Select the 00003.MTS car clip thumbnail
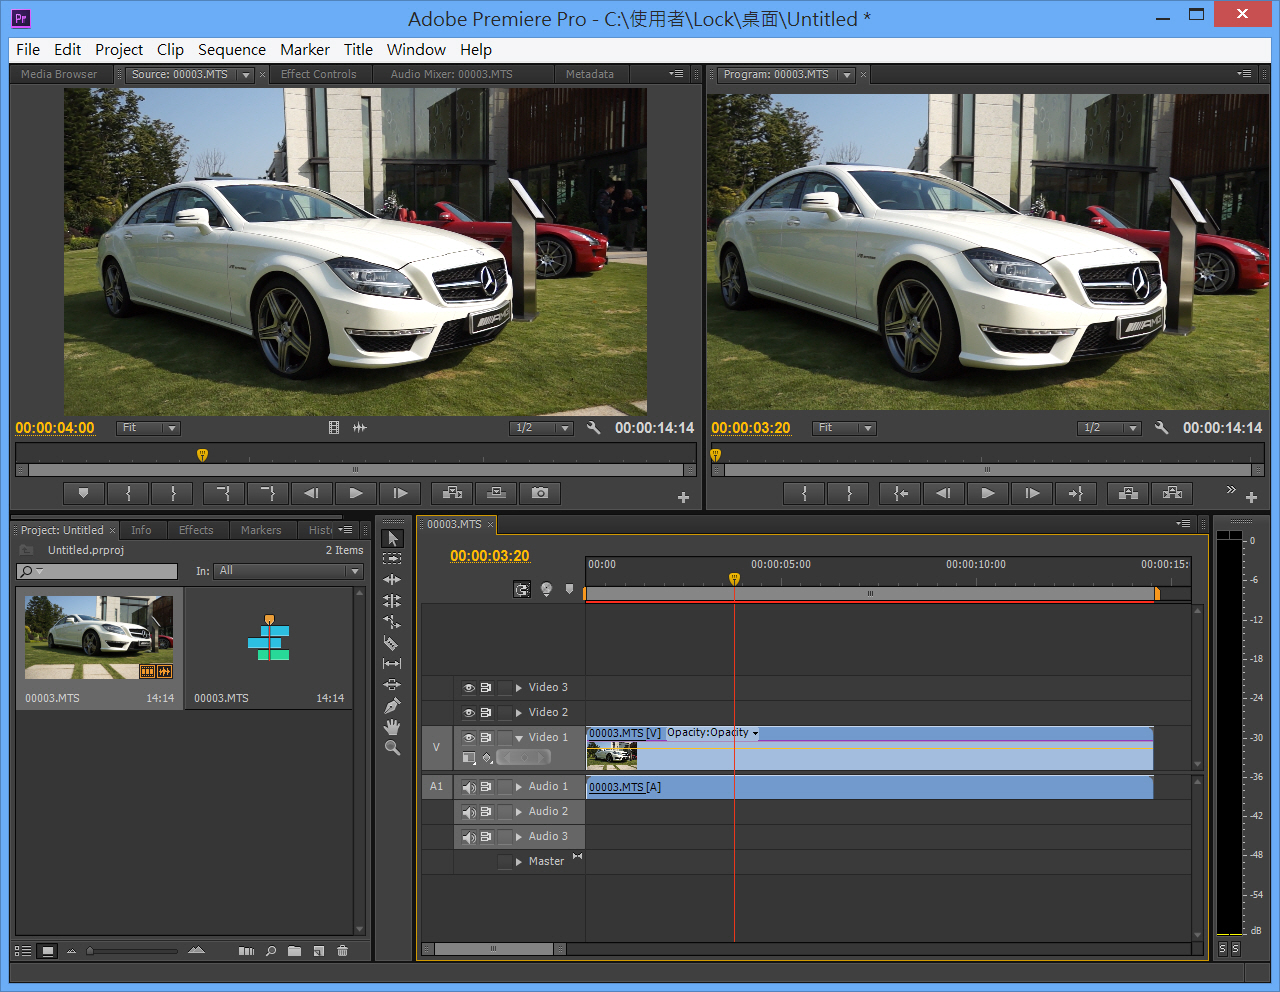This screenshot has height=992, width=1280. tap(99, 637)
